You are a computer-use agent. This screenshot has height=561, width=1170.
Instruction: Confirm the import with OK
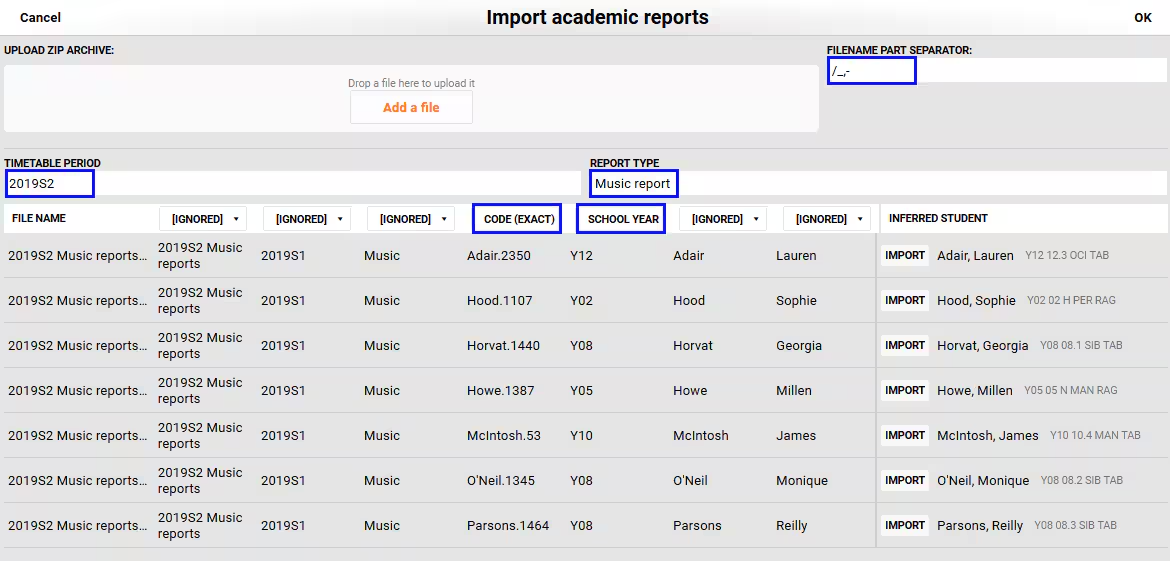click(x=1142, y=17)
